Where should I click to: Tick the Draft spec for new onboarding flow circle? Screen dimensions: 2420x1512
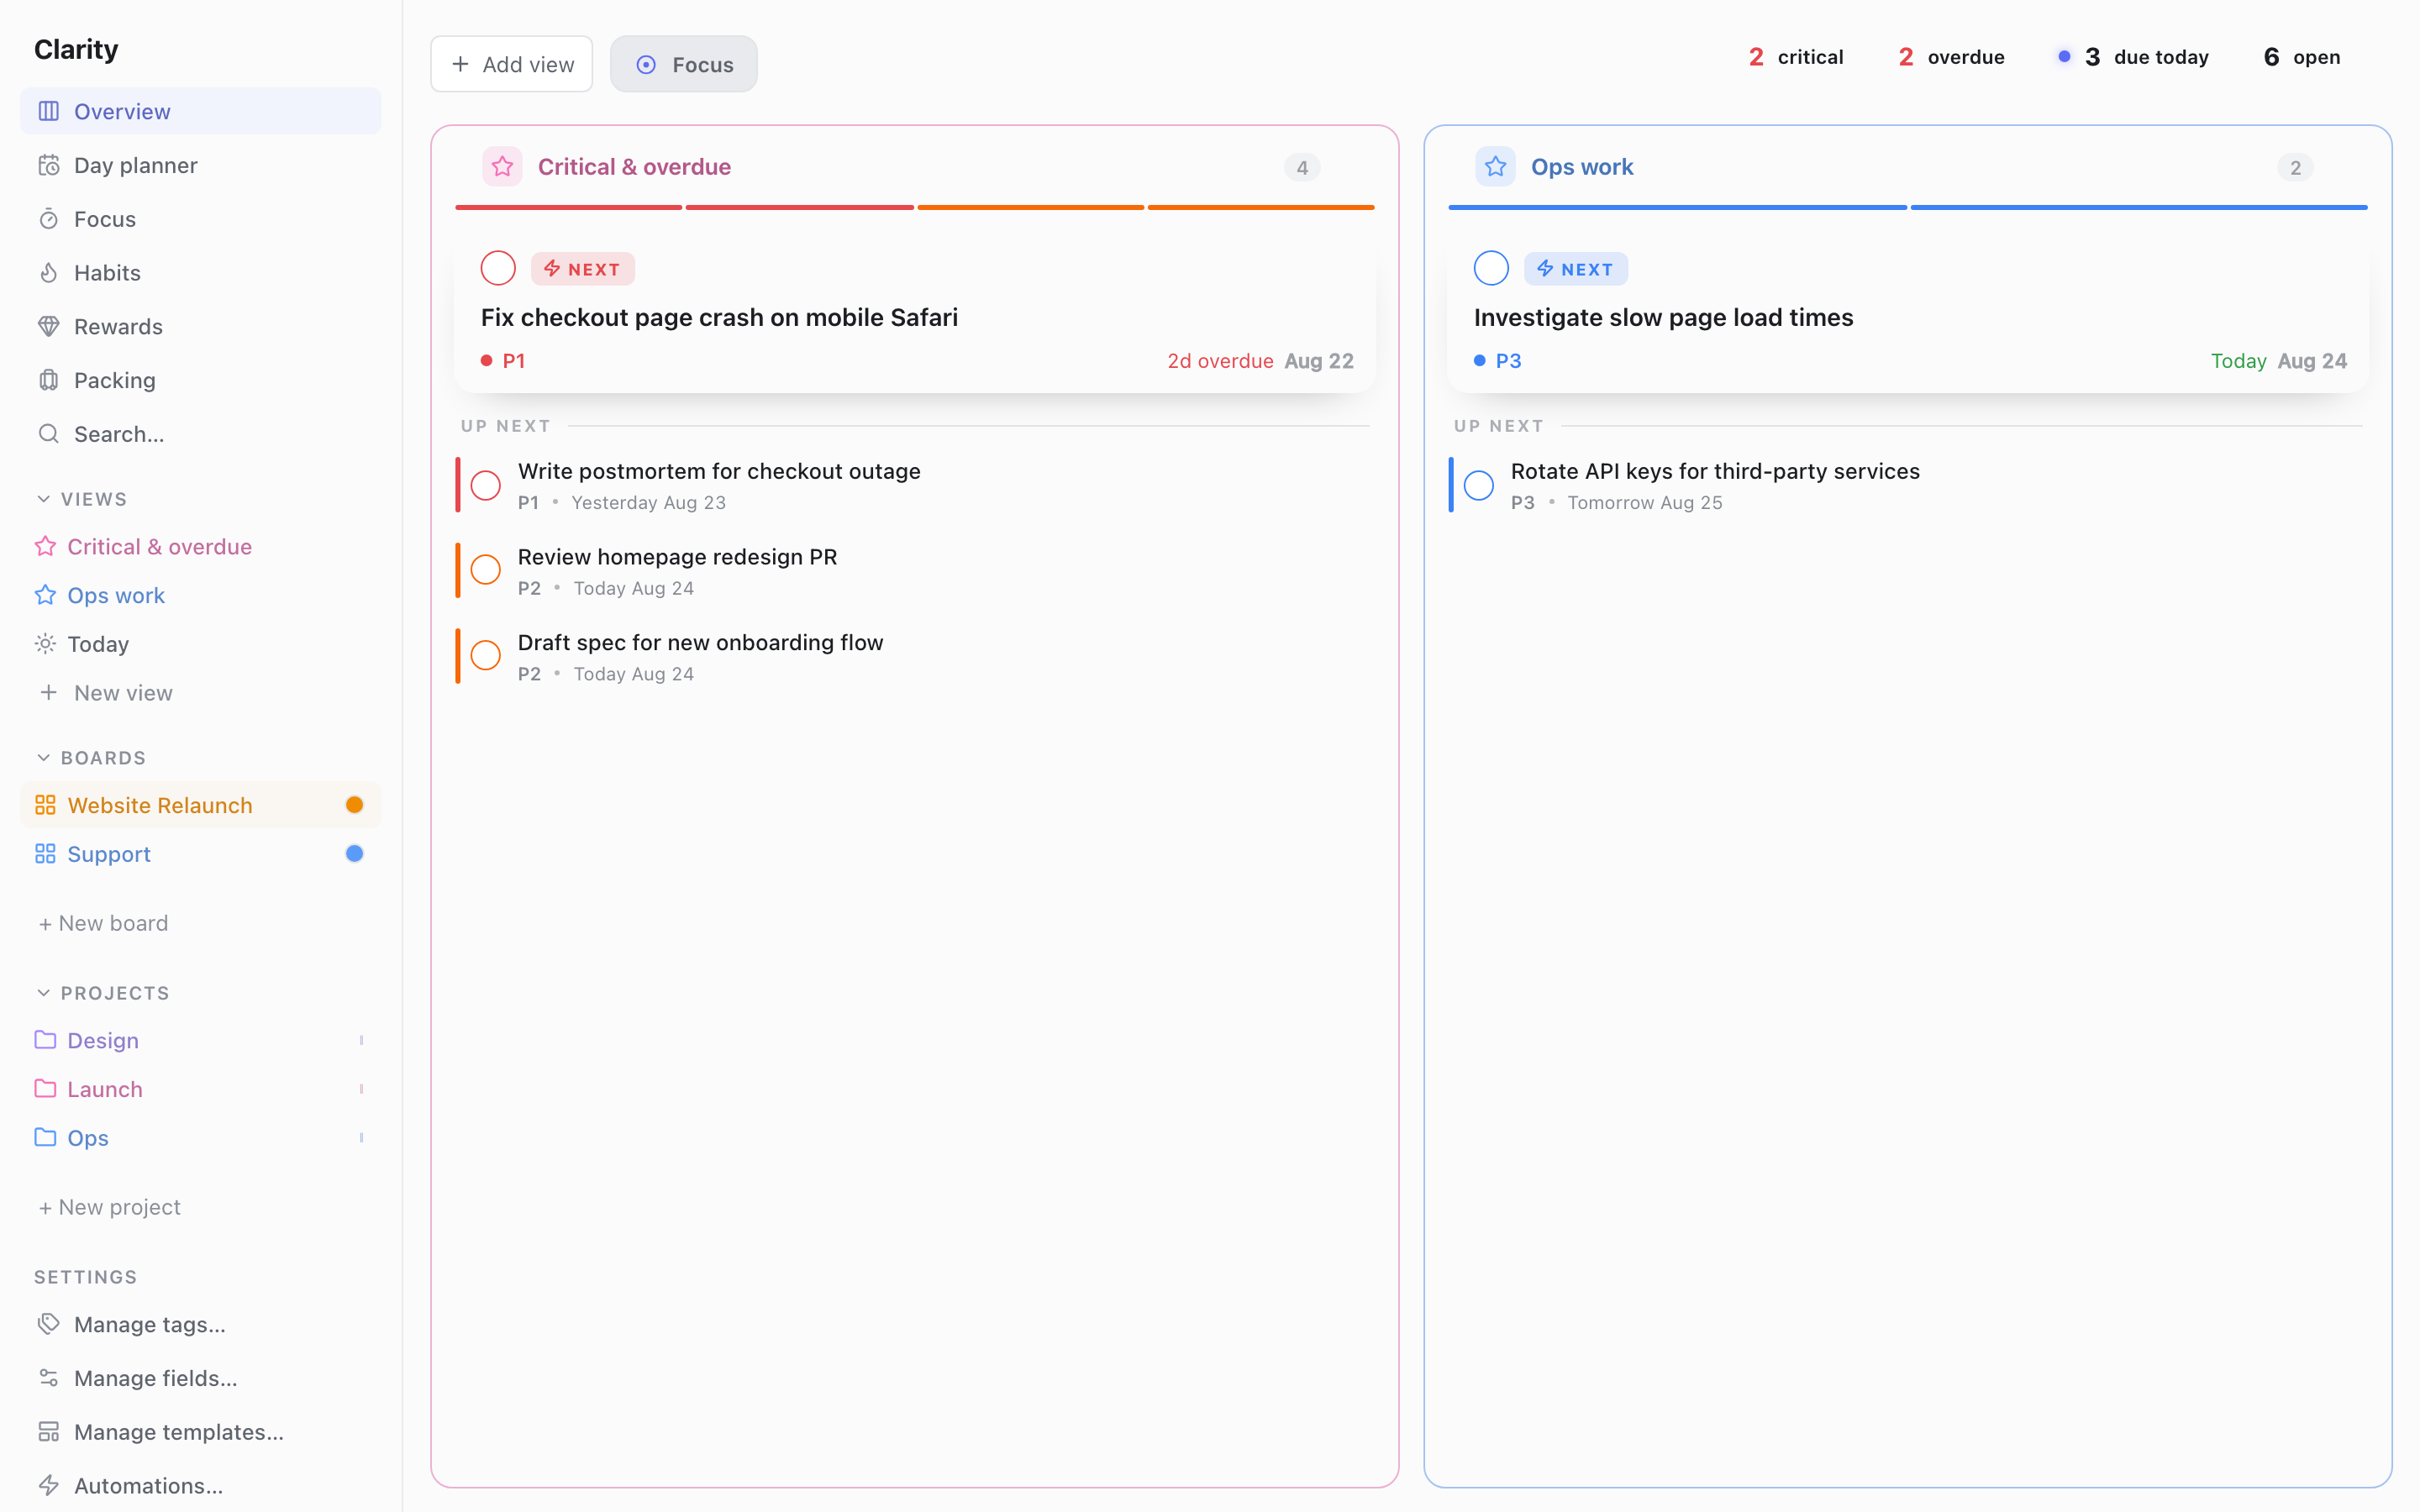(486, 656)
